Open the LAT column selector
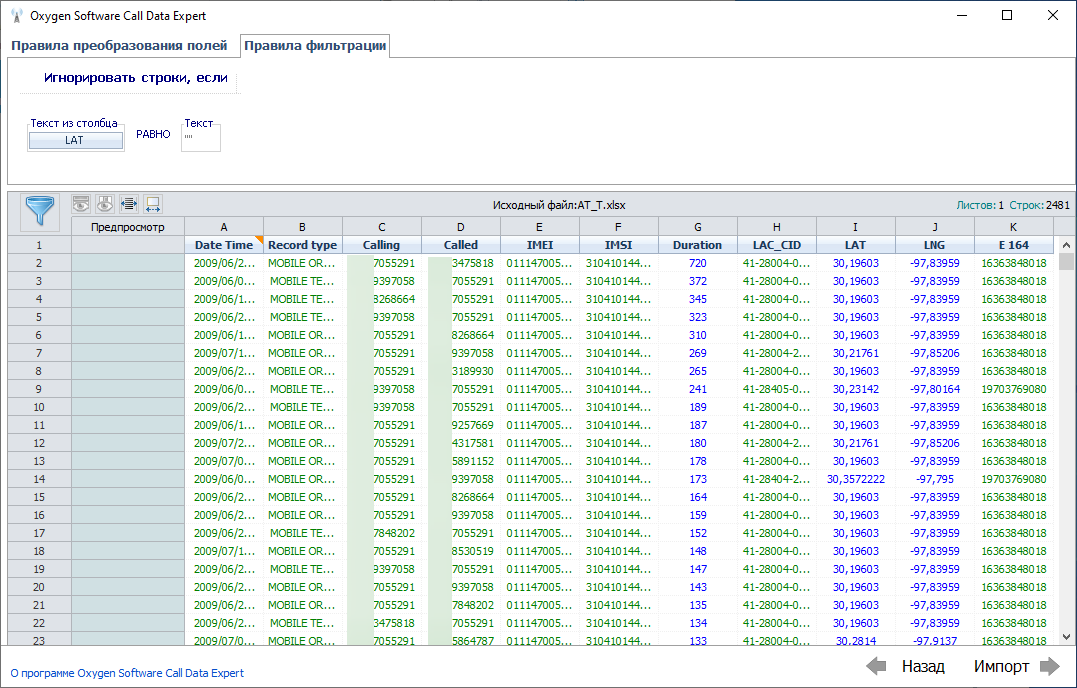Viewport: 1077px width, 688px height. pyautogui.click(x=75, y=141)
